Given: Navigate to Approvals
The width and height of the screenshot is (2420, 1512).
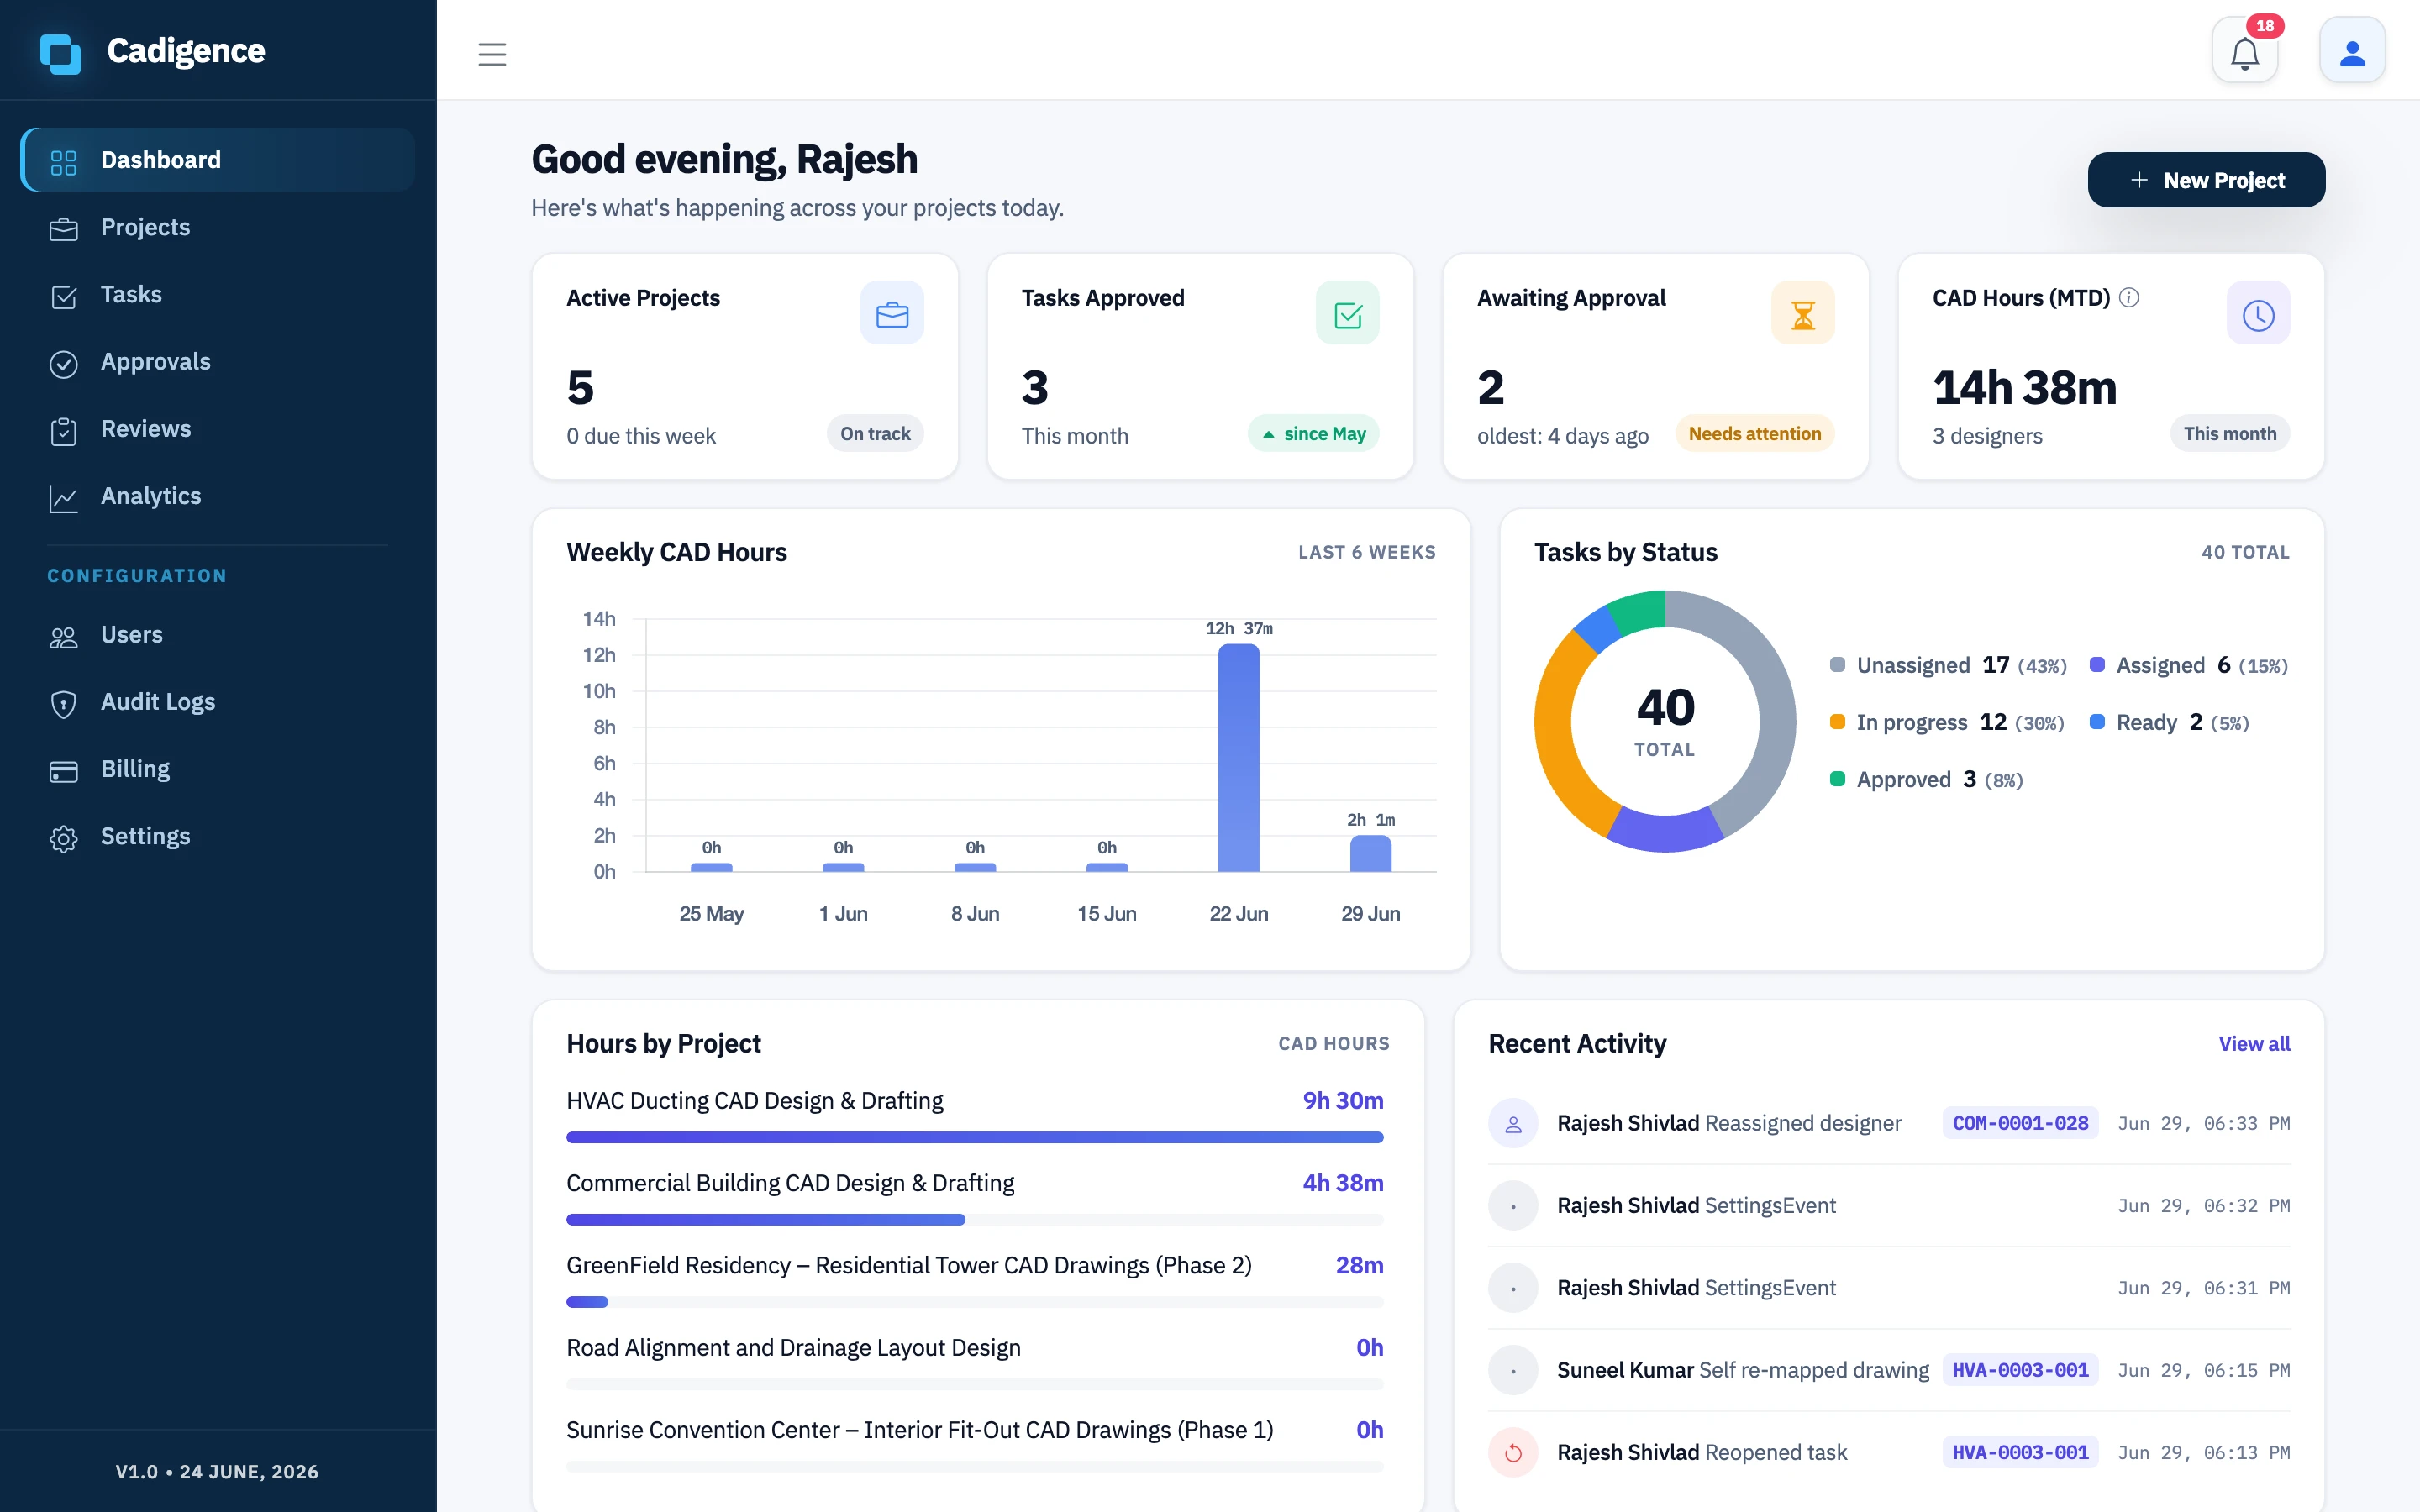Looking at the screenshot, I should pyautogui.click(x=218, y=361).
